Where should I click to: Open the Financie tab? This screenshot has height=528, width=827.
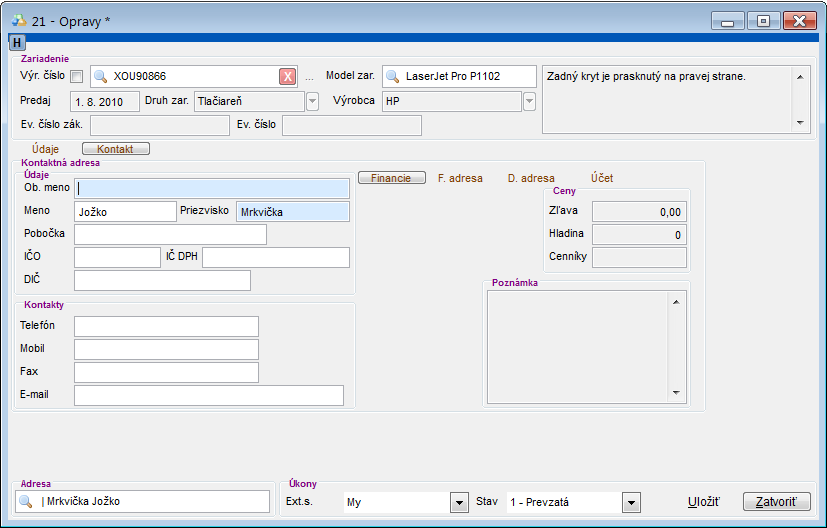click(x=391, y=178)
